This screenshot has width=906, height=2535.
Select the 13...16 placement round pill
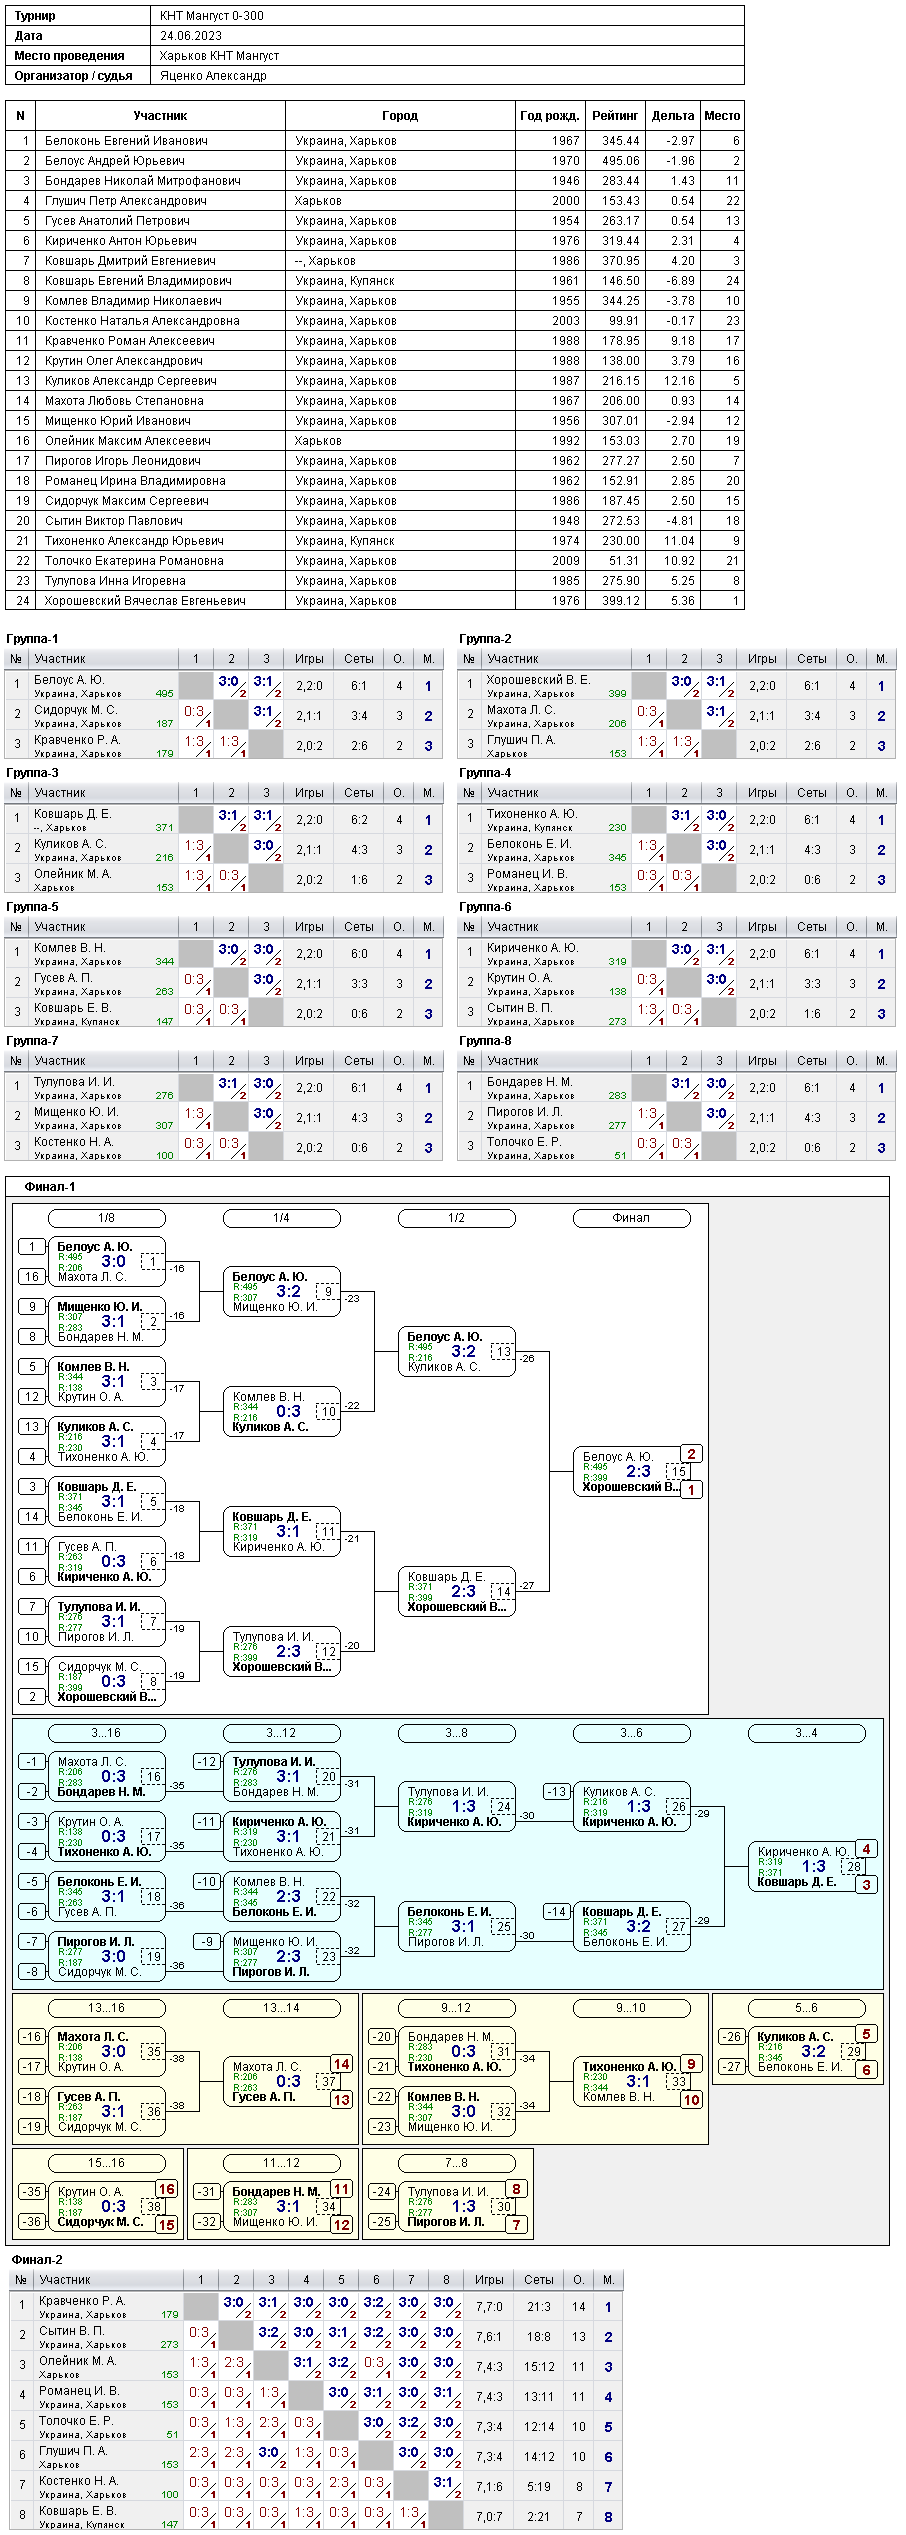(x=107, y=2008)
